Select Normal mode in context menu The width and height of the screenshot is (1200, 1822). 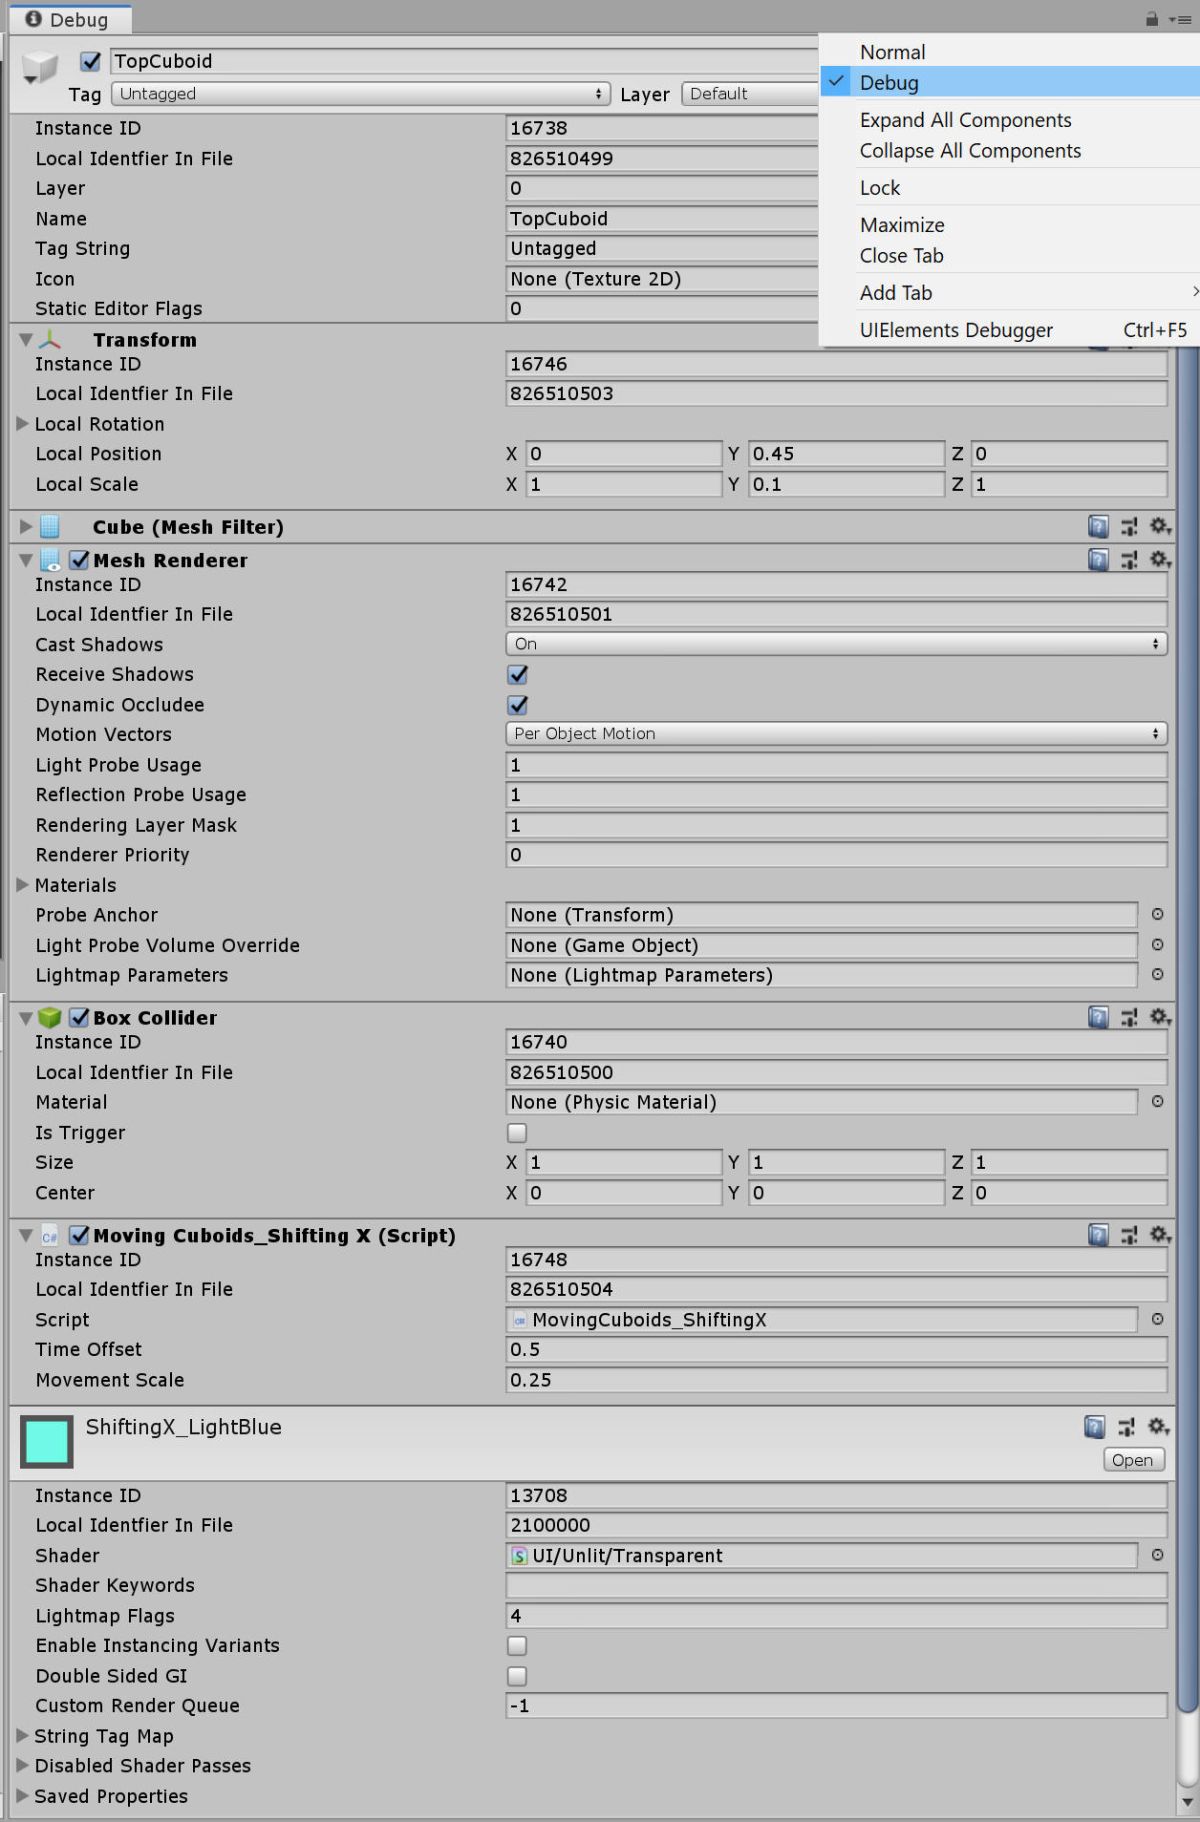click(1010, 52)
